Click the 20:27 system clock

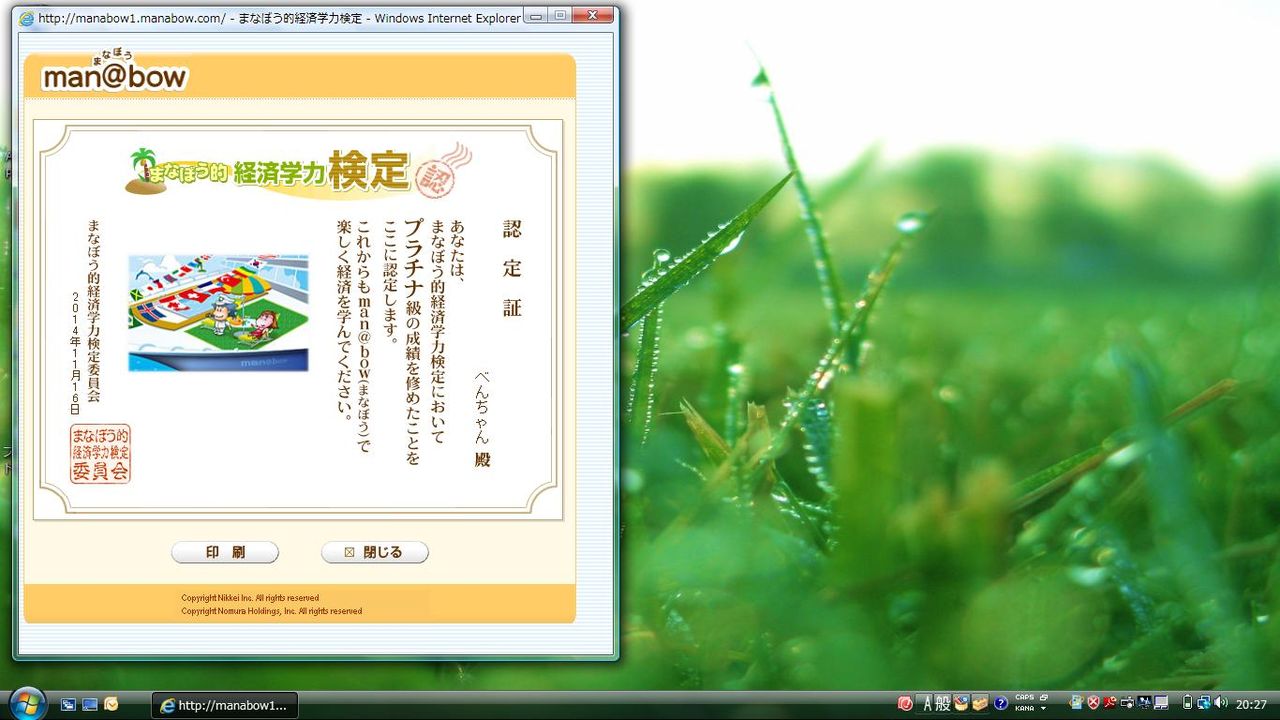coord(1251,704)
